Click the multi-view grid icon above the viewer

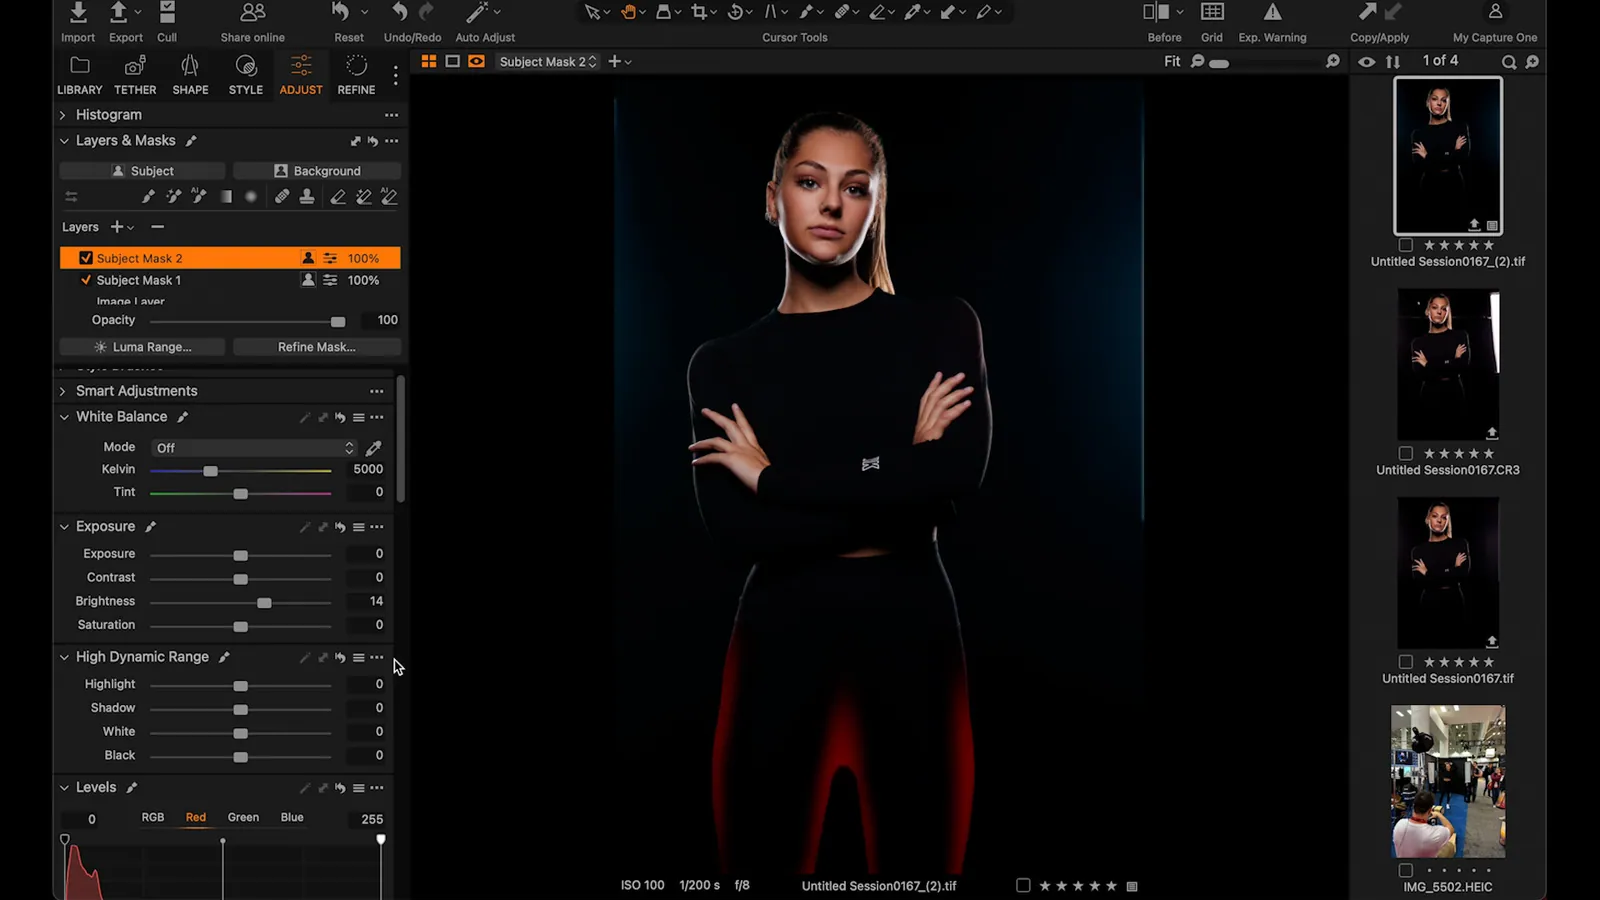429,61
